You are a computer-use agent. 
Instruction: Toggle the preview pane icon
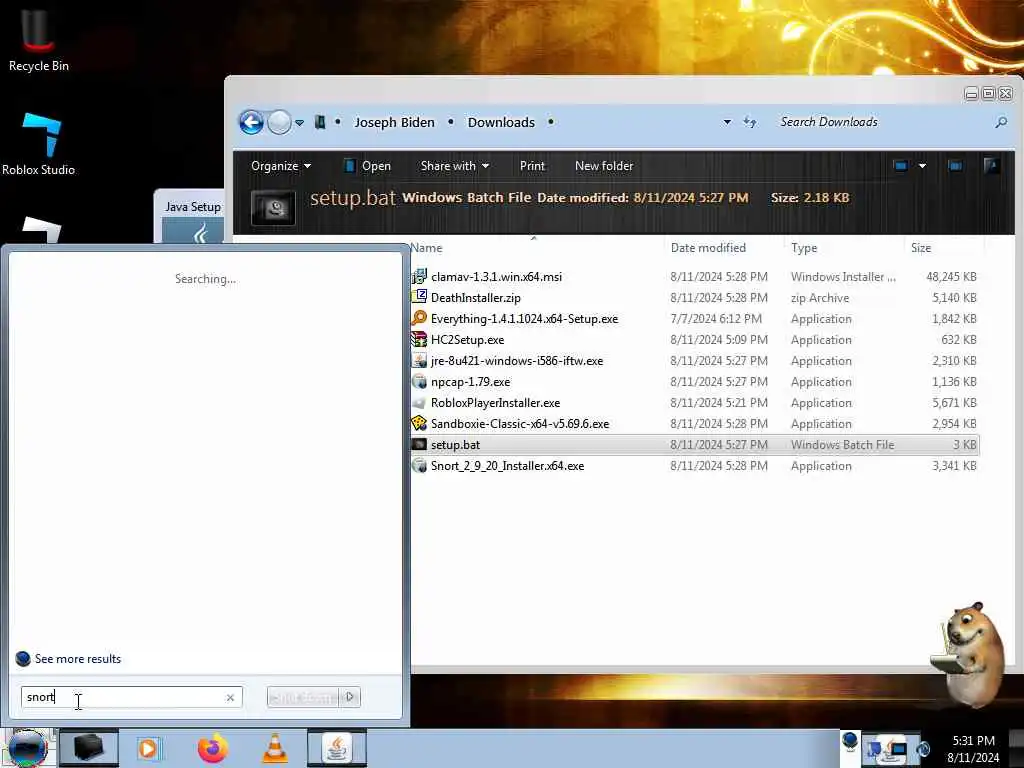click(955, 166)
